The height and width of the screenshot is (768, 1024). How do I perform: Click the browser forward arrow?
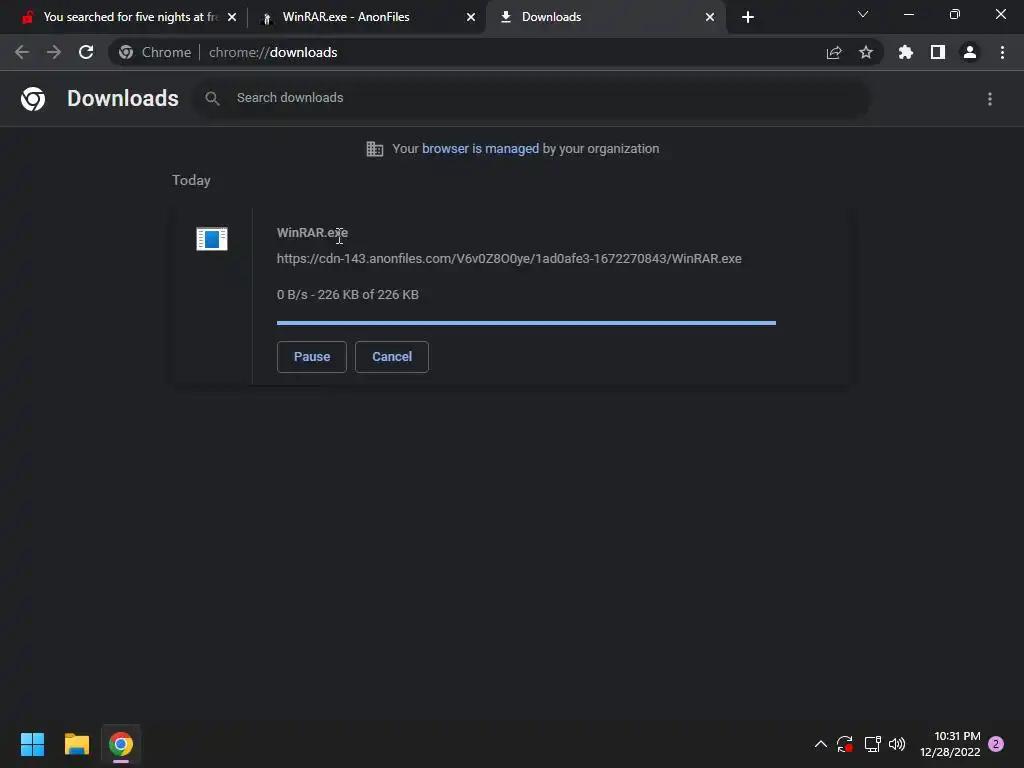pos(54,52)
